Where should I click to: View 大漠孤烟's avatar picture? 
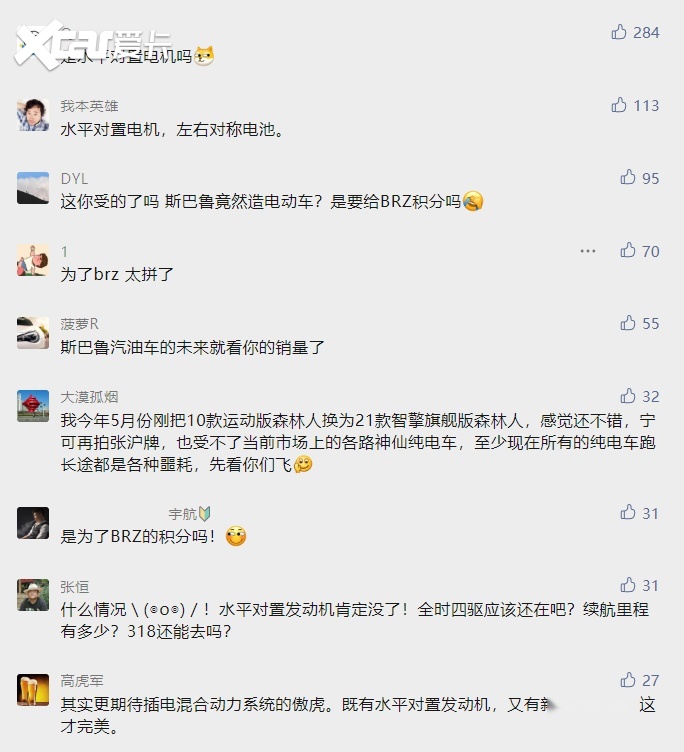pos(33,405)
